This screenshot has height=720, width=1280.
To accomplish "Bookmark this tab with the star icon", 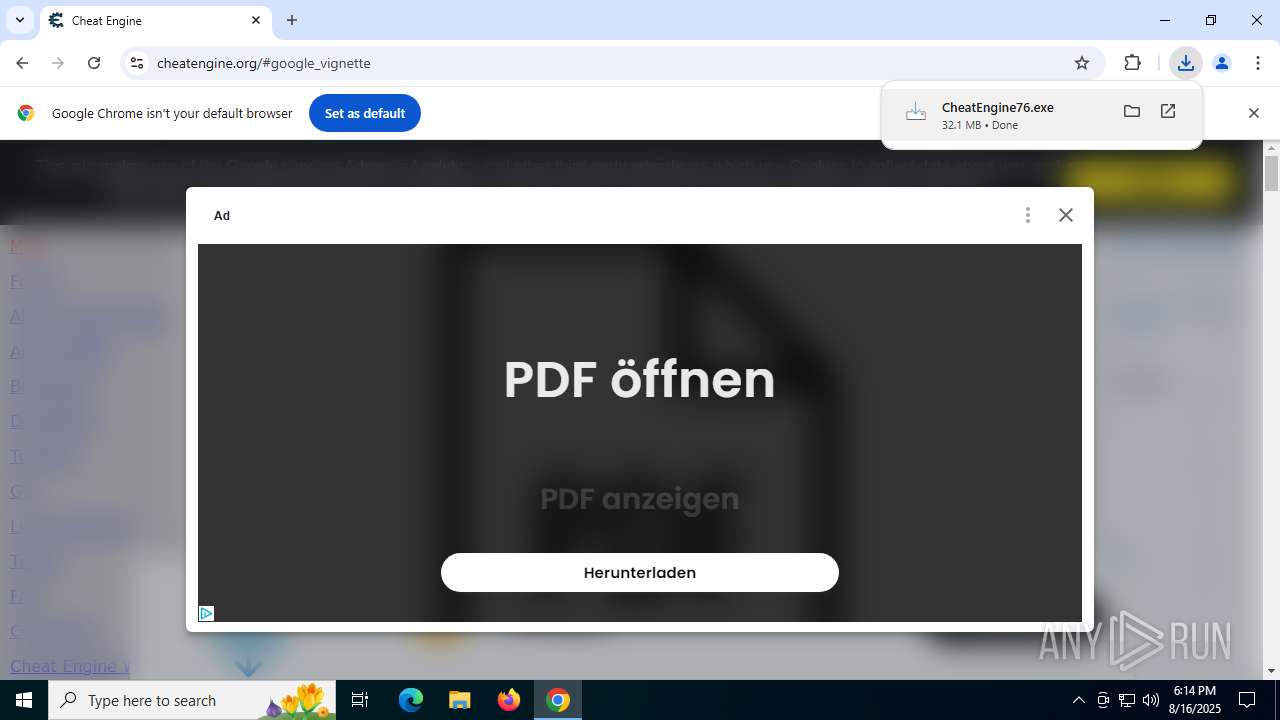I will (x=1082, y=63).
